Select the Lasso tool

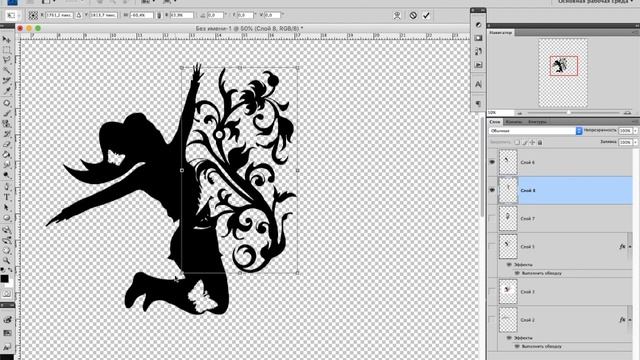[x=6, y=60]
